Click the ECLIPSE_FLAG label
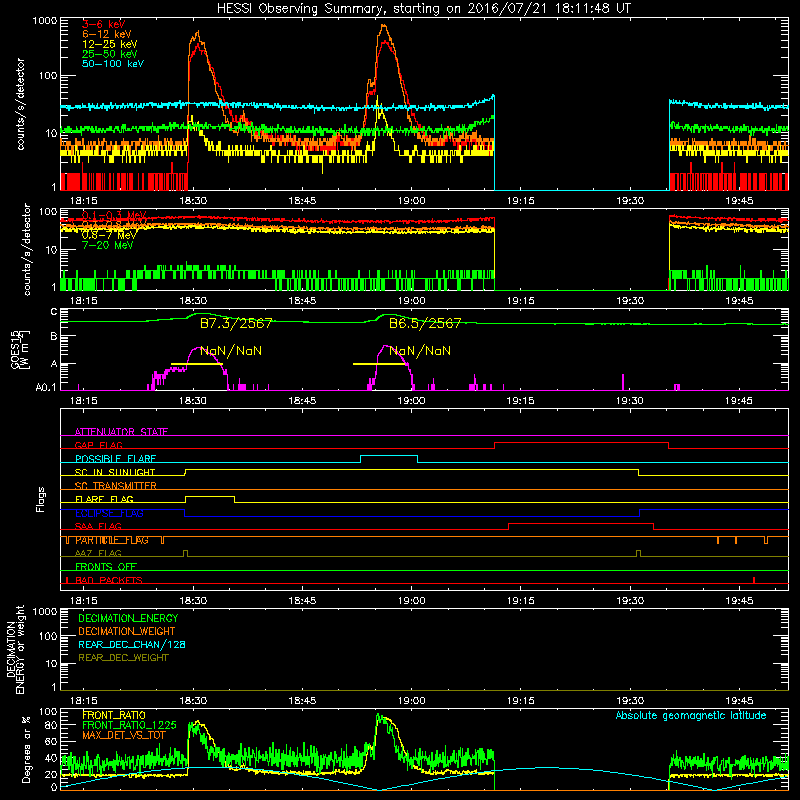Screen dimensions: 800x800 point(109,513)
